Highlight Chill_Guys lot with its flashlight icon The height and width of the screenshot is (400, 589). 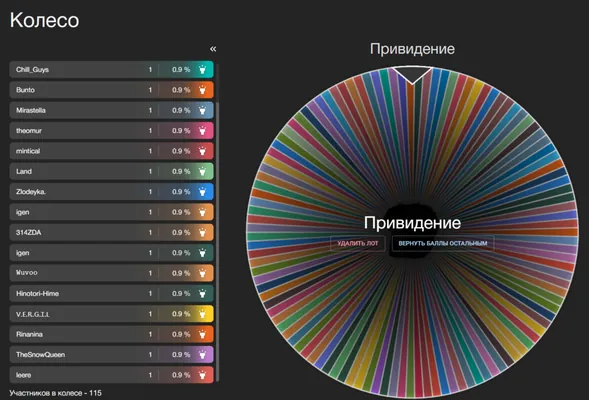(202, 69)
